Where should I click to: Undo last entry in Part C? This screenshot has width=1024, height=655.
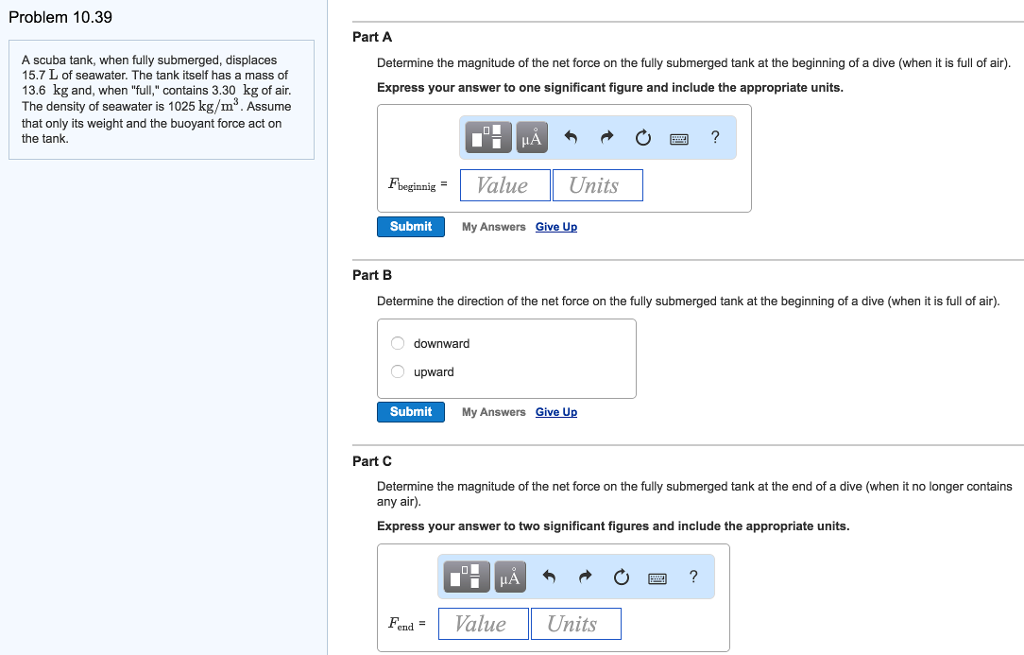pos(549,577)
